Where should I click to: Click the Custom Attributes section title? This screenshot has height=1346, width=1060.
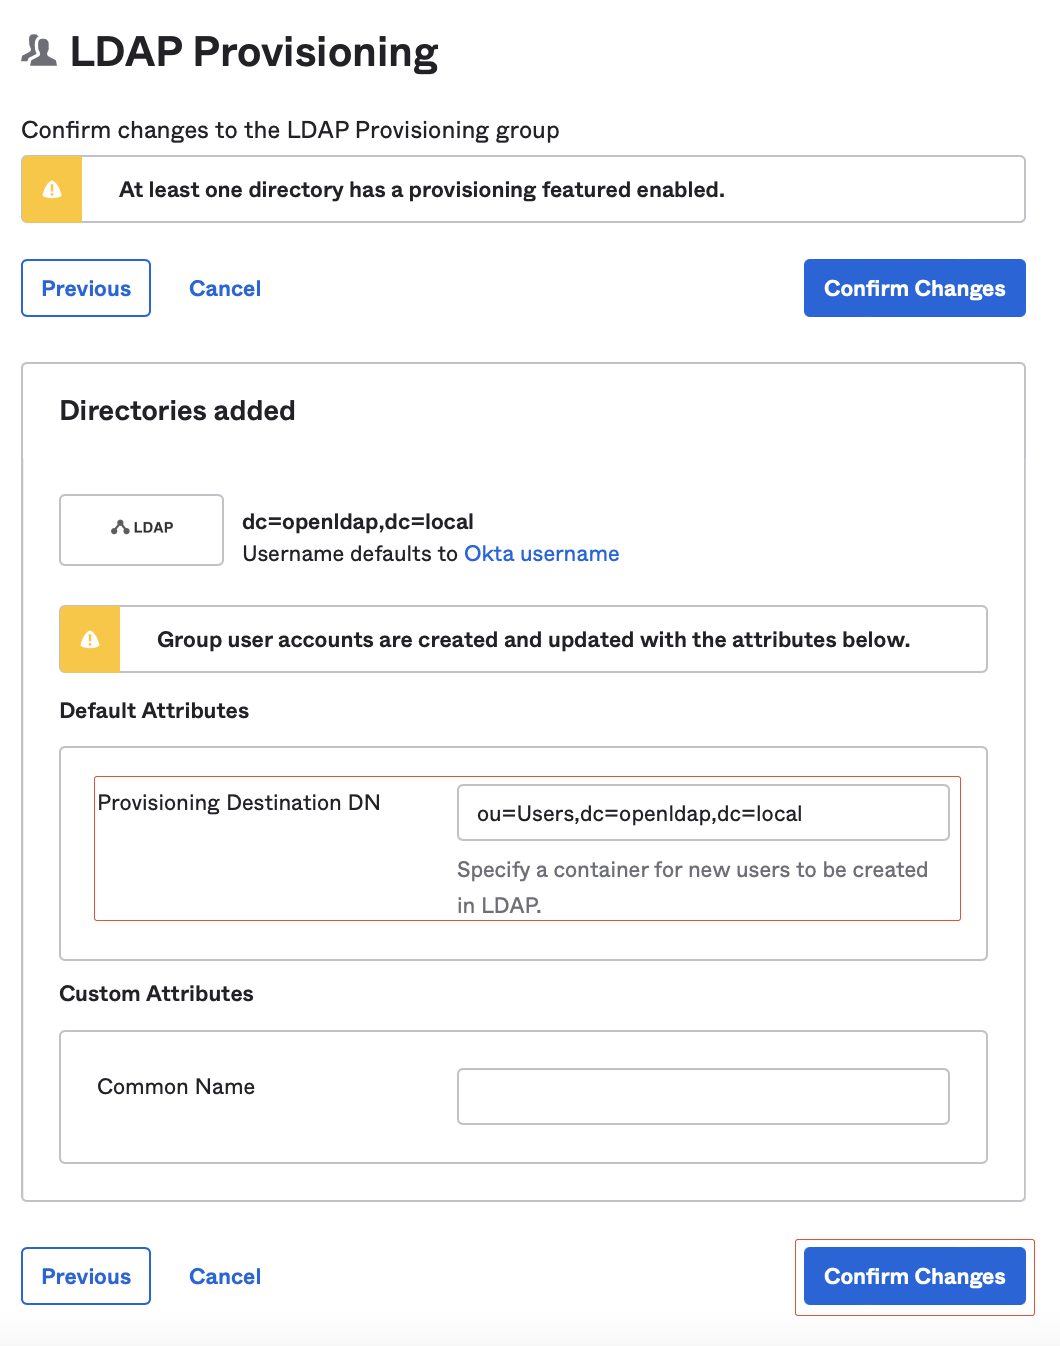(x=156, y=994)
